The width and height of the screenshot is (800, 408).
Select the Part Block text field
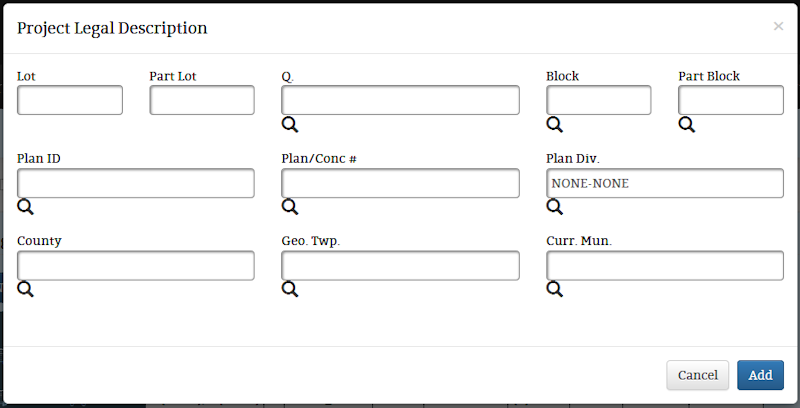click(x=731, y=100)
